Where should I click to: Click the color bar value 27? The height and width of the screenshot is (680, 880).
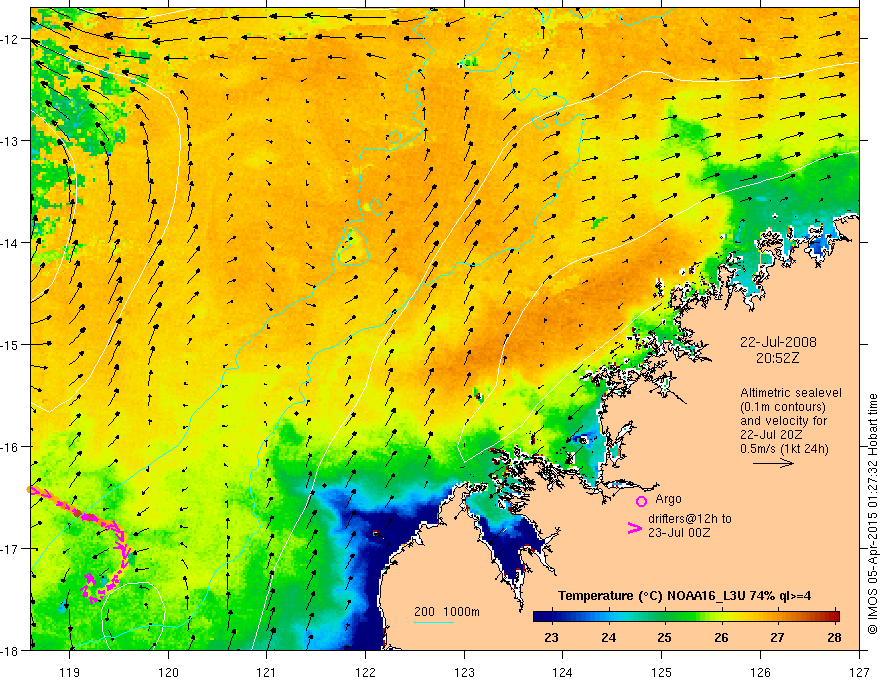tap(777, 637)
